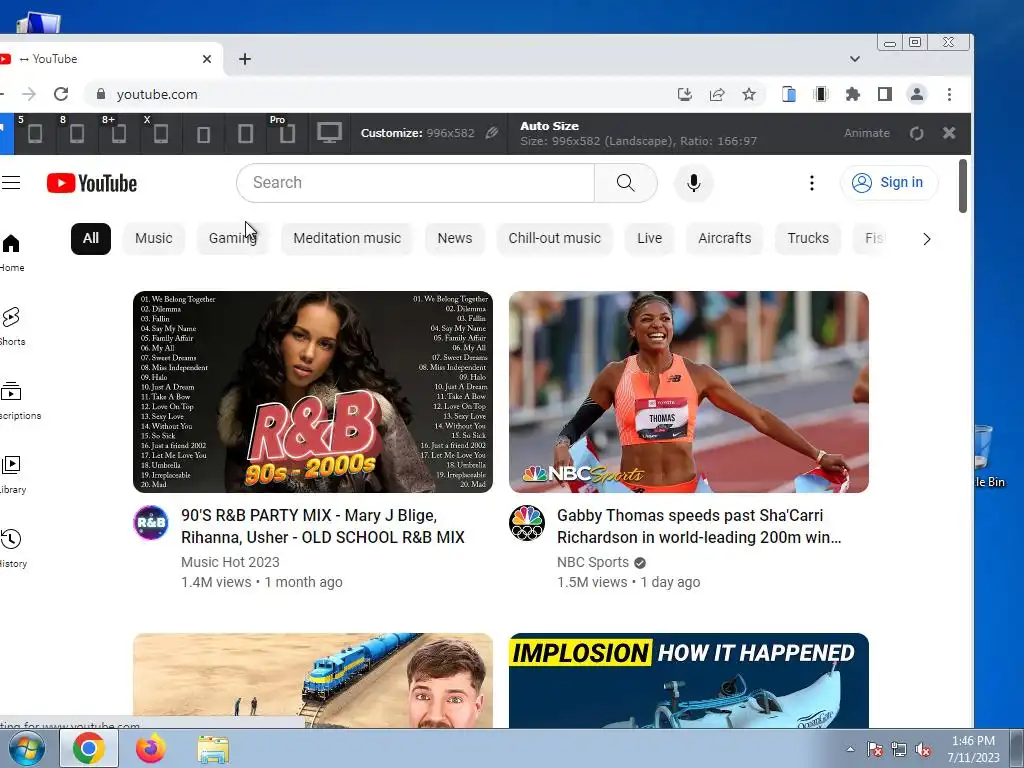Click the YouTube Search field
Image resolution: width=1024 pixels, height=768 pixels.
[x=415, y=183]
